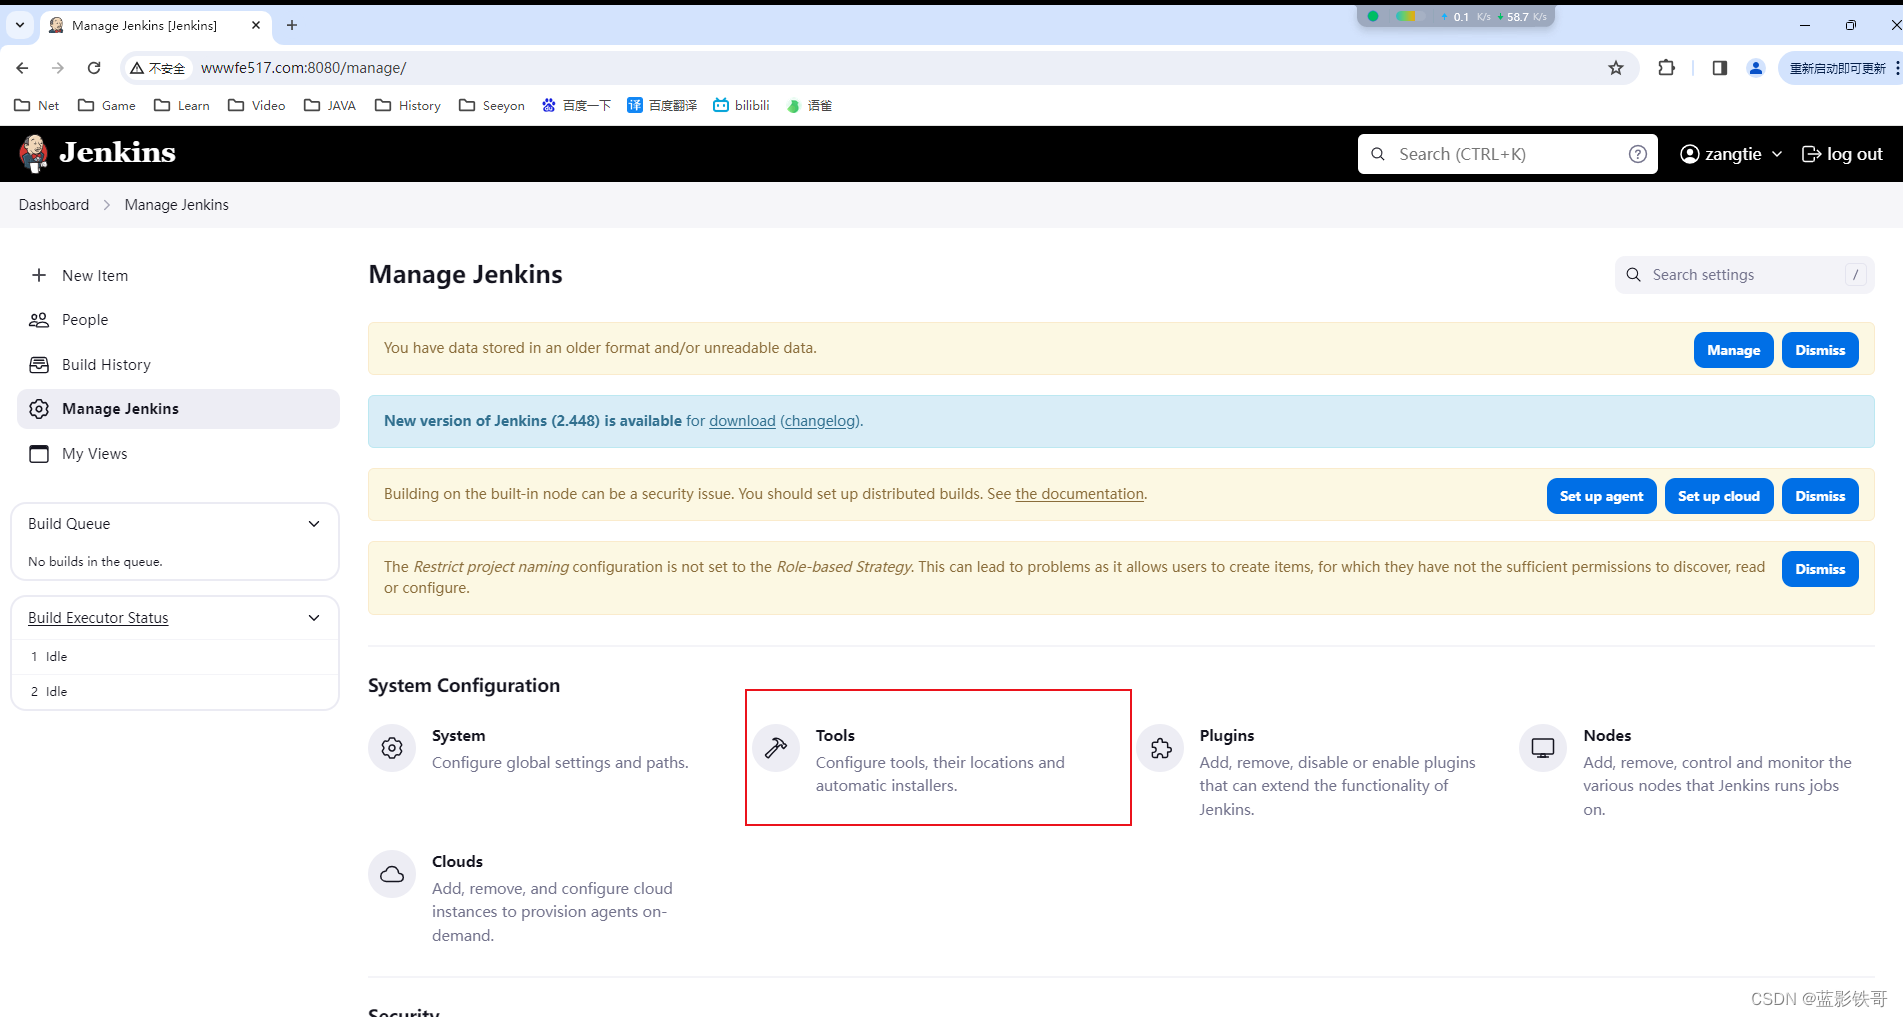Viewport: 1903px width, 1017px height.
Task: Click the Jenkins butler logo icon
Action: (x=34, y=153)
